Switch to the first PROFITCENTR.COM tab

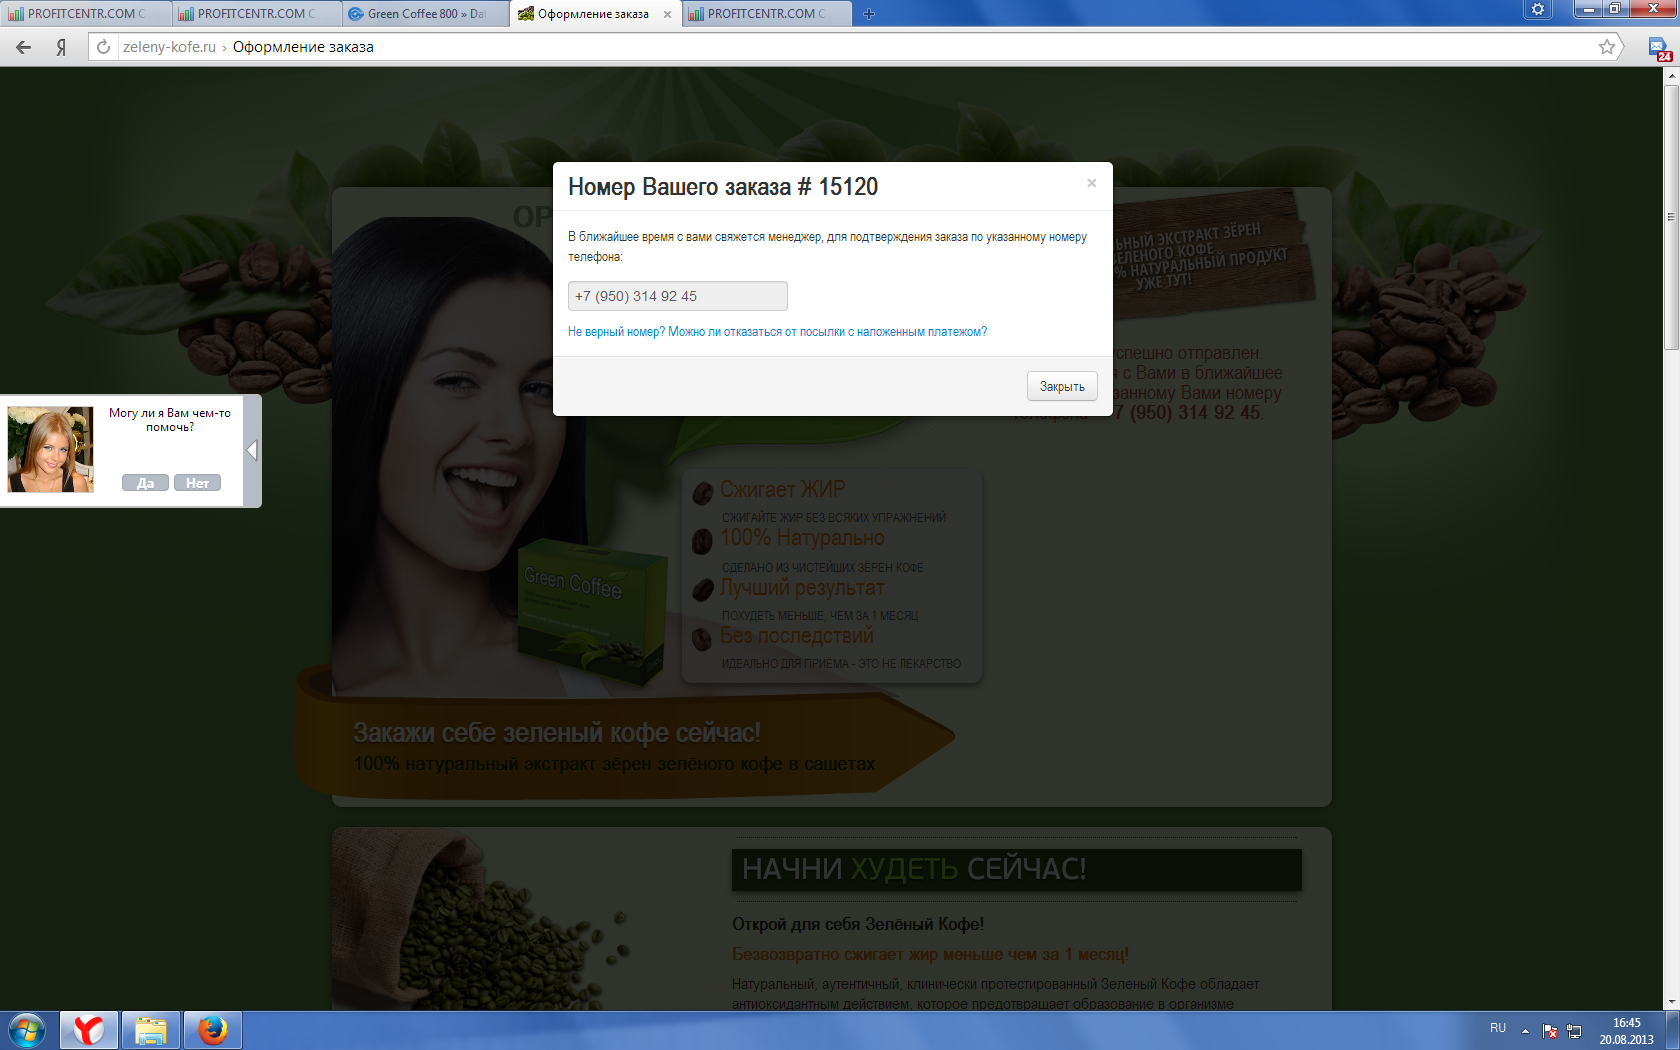86,14
